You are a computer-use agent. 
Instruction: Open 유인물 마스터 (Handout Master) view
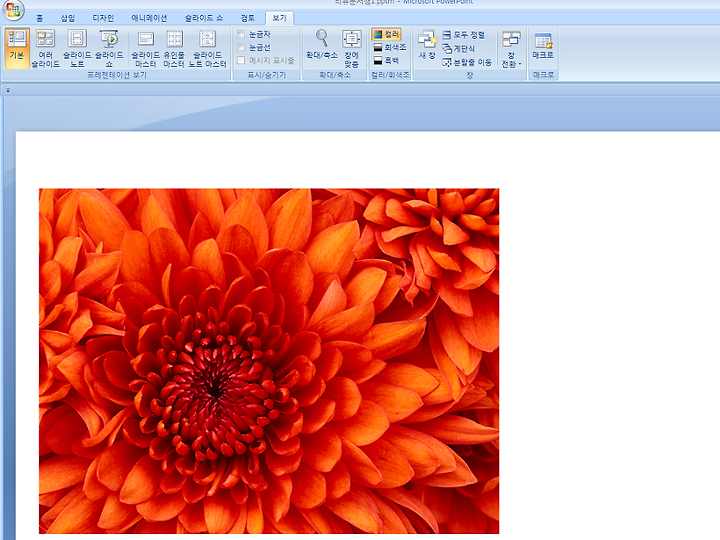[174, 47]
